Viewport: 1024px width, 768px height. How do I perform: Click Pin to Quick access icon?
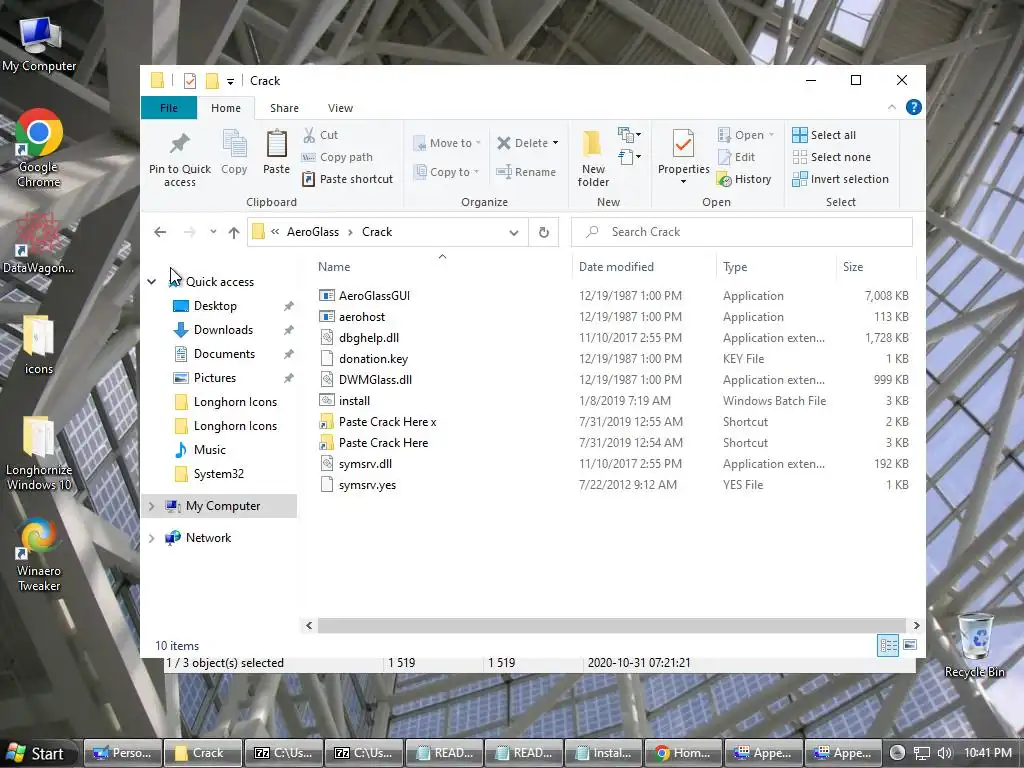coord(180,144)
